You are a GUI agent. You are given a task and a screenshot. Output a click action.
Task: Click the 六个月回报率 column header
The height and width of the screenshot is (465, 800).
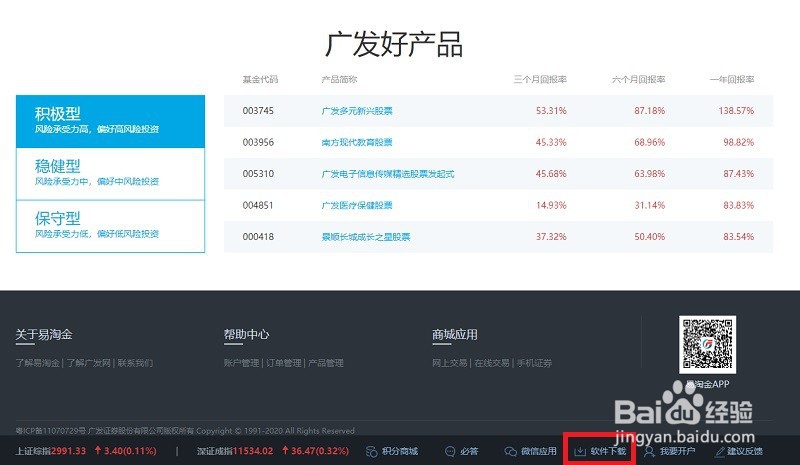[x=639, y=80]
